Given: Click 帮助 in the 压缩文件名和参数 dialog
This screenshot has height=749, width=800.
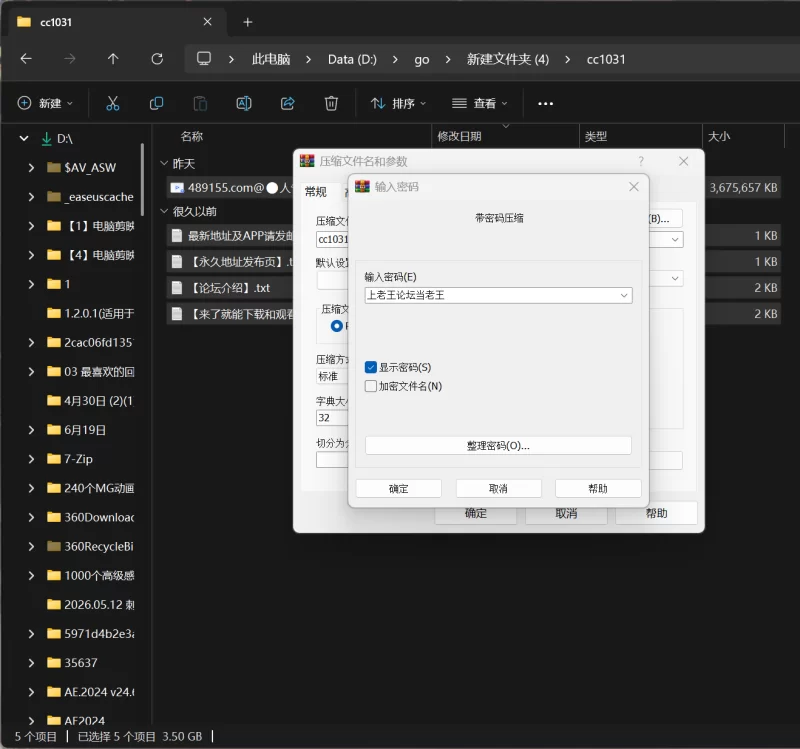Looking at the screenshot, I should [x=656, y=513].
